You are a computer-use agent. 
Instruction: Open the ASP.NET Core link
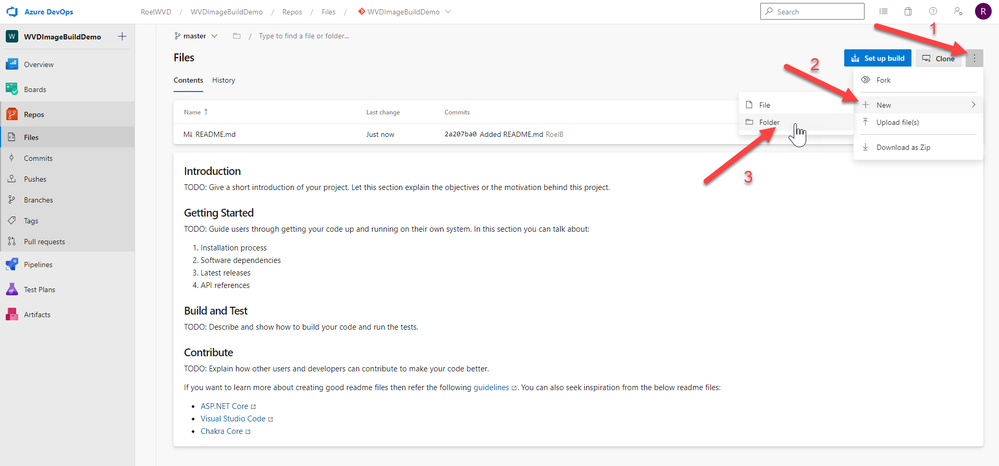tap(224, 405)
